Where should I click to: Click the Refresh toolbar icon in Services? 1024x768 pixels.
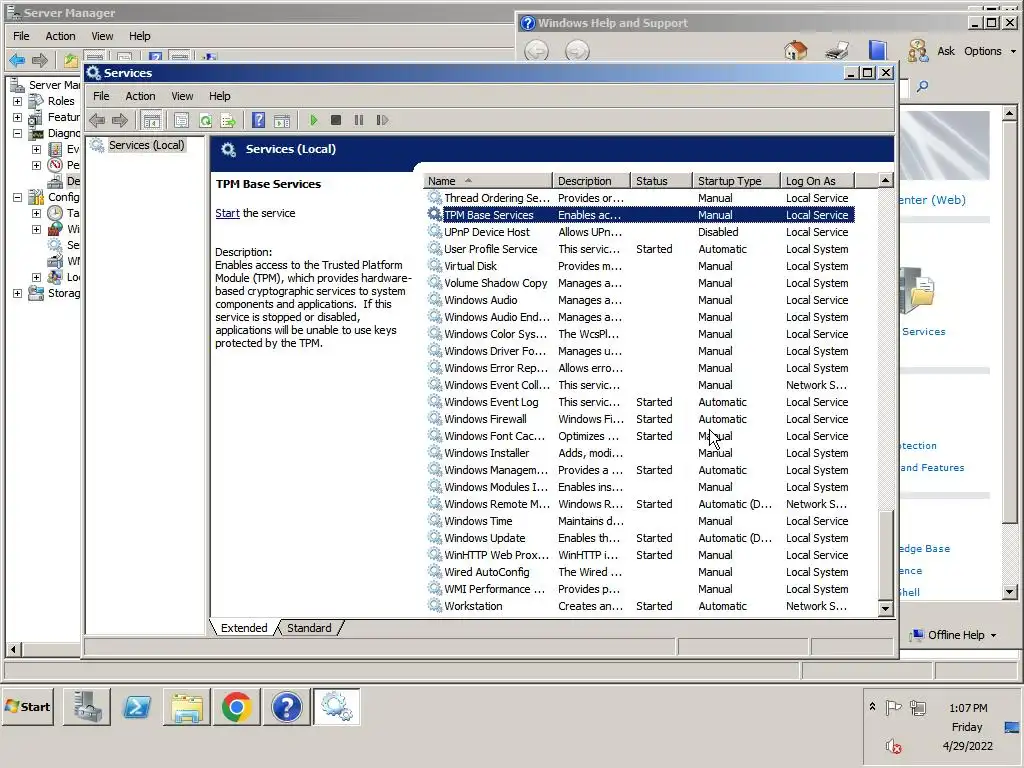pyautogui.click(x=206, y=120)
